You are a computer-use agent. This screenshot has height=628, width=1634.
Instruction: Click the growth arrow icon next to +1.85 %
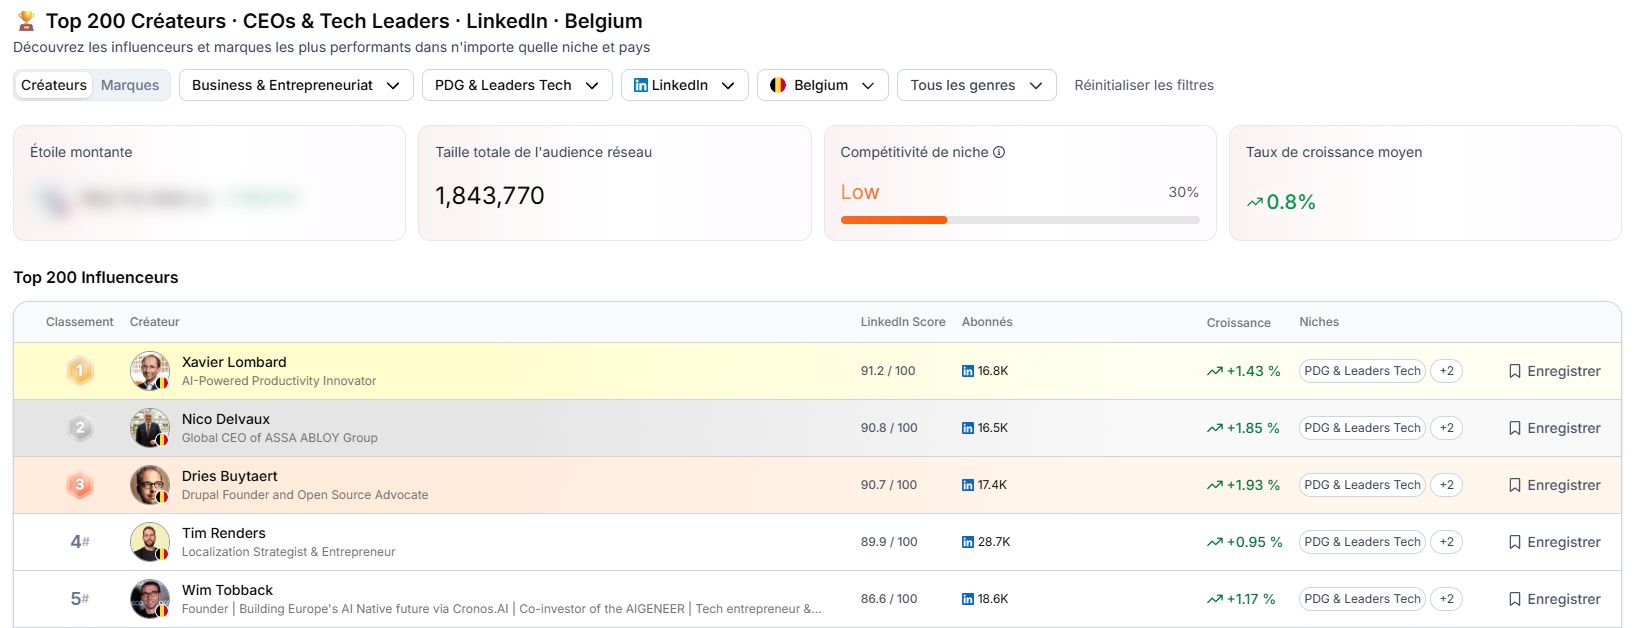(x=1215, y=428)
